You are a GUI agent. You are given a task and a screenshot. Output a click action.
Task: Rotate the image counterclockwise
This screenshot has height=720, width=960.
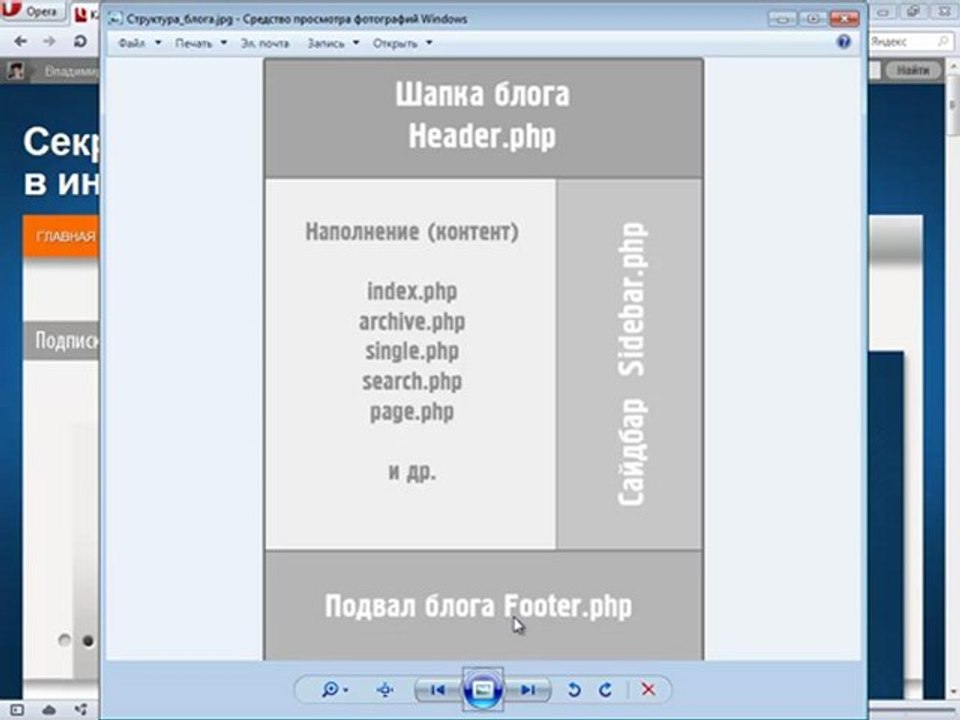click(574, 690)
